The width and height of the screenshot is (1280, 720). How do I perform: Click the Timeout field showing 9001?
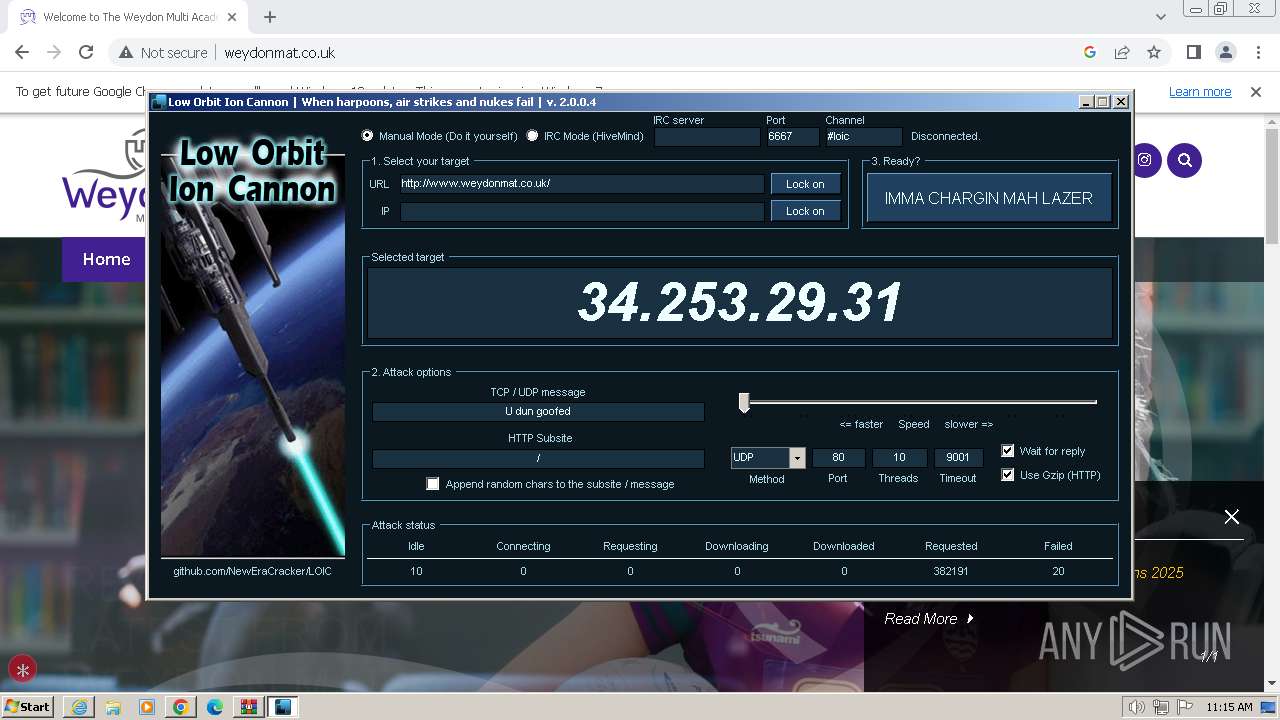pyautogui.click(x=958, y=458)
